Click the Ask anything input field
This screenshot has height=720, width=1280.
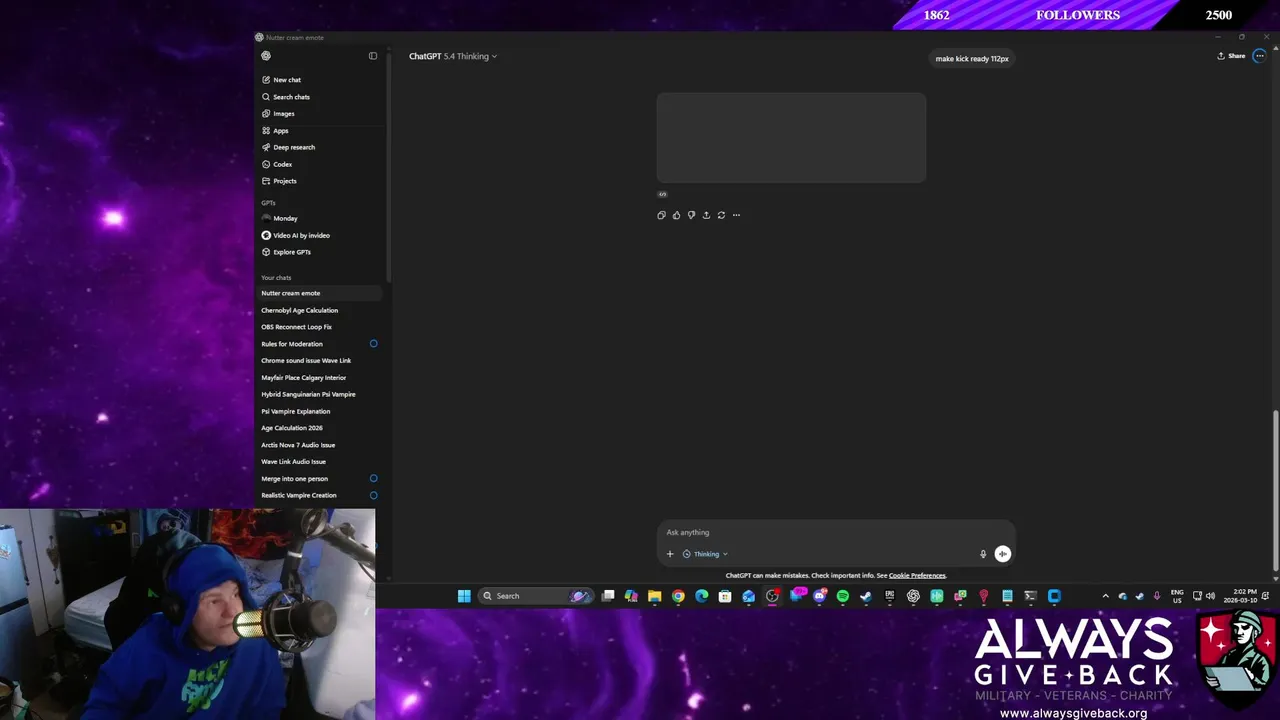[835, 532]
